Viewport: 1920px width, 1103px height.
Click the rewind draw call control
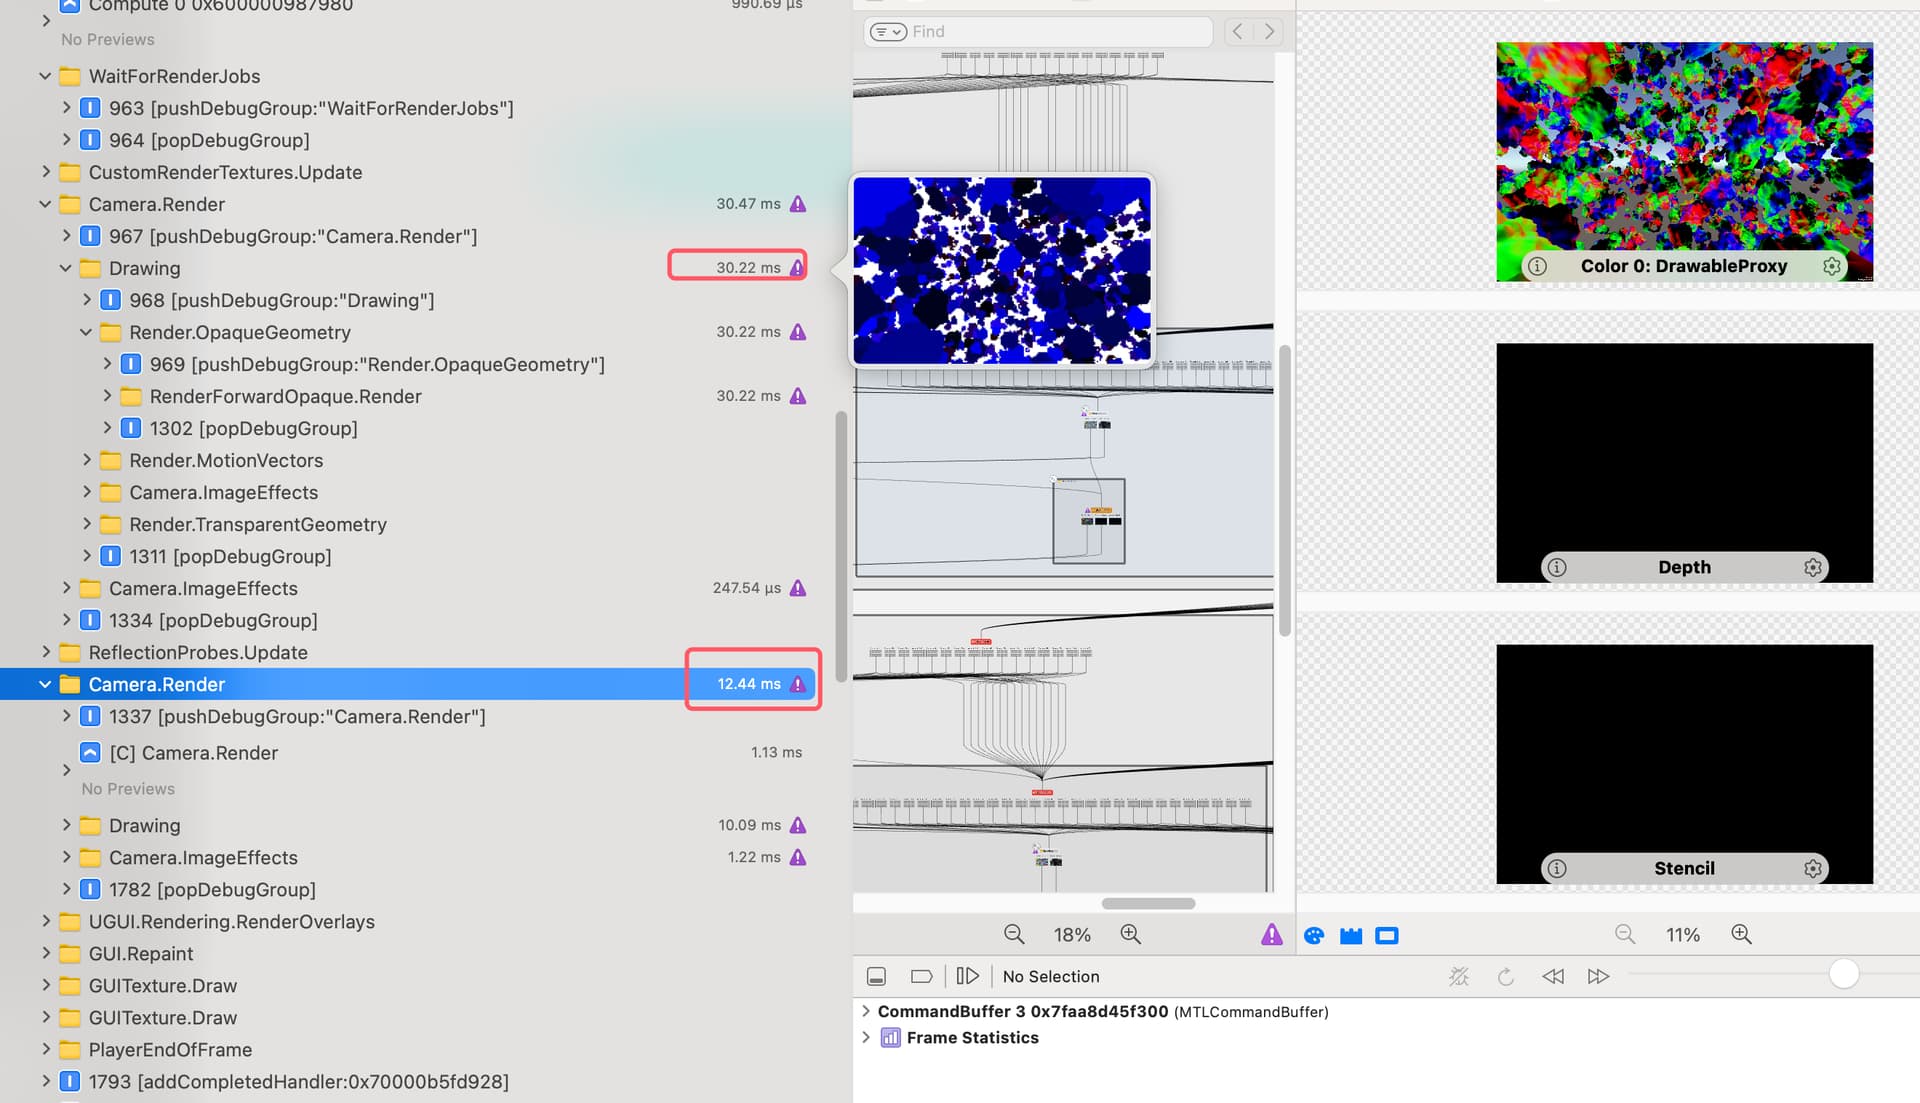[x=1552, y=976]
